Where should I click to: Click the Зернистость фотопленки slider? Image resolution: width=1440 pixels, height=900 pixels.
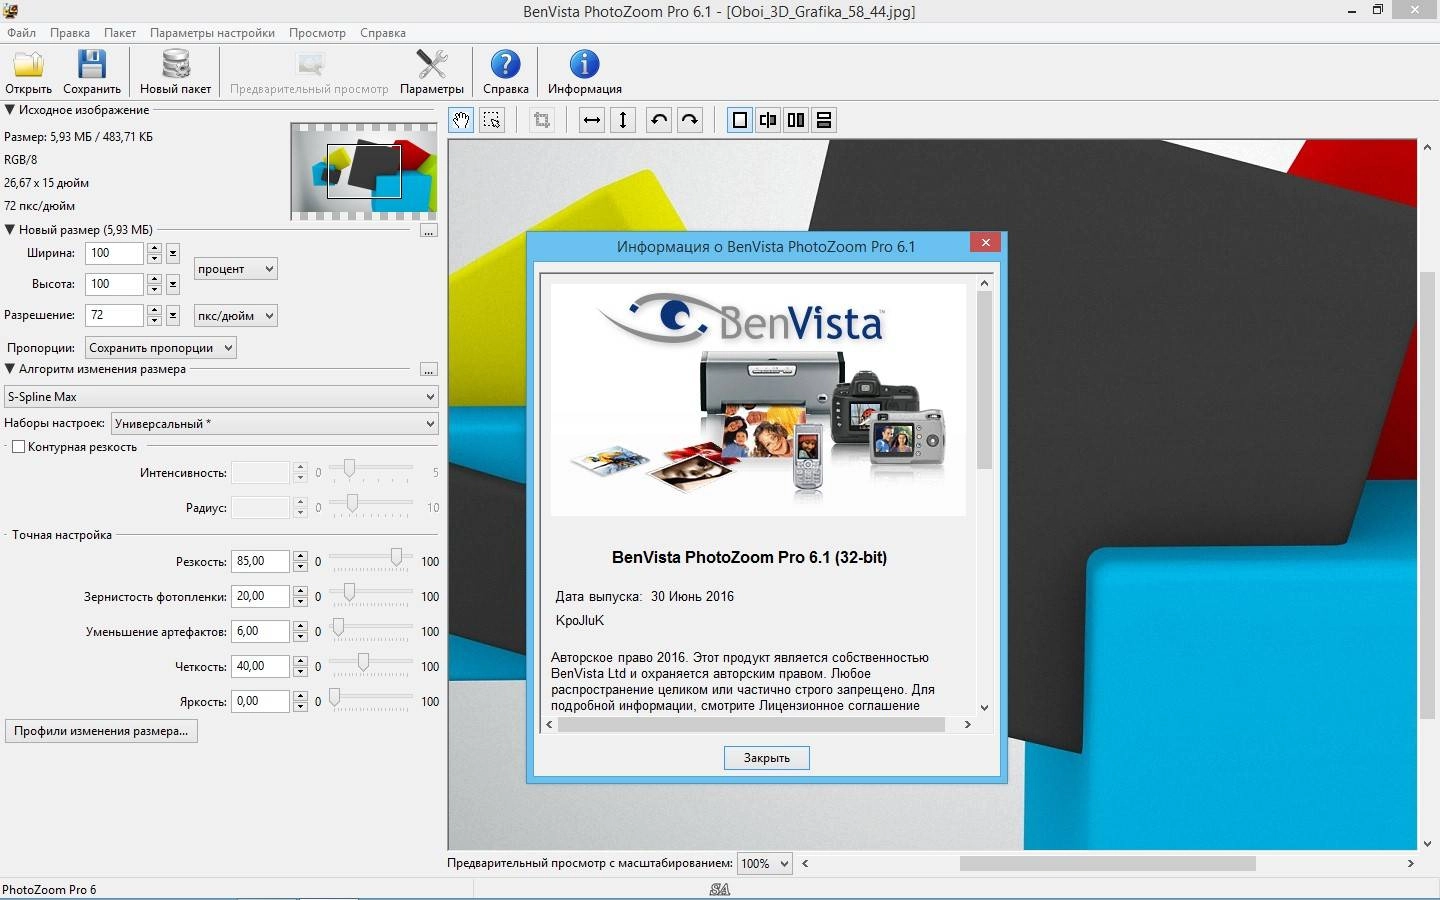371,595
